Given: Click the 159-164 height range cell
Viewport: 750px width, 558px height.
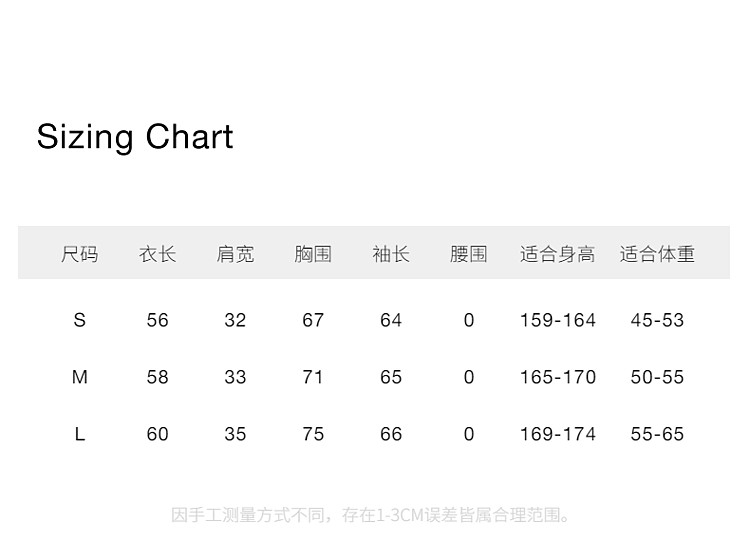Looking at the screenshot, I should pyautogui.click(x=557, y=320).
